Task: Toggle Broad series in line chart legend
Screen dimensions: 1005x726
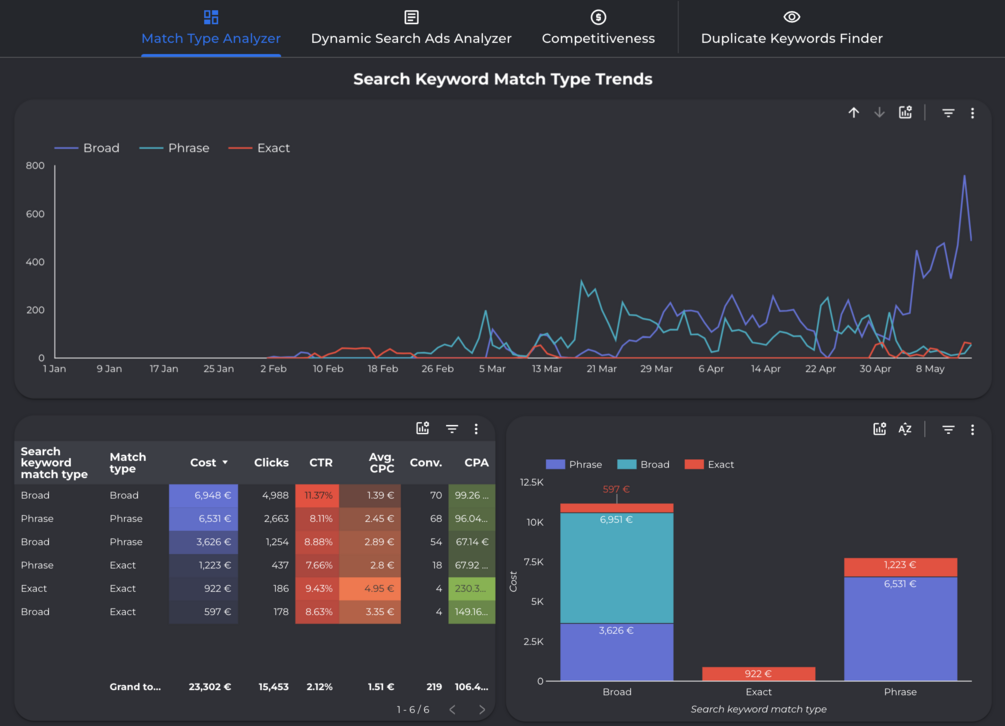Action: (87, 148)
